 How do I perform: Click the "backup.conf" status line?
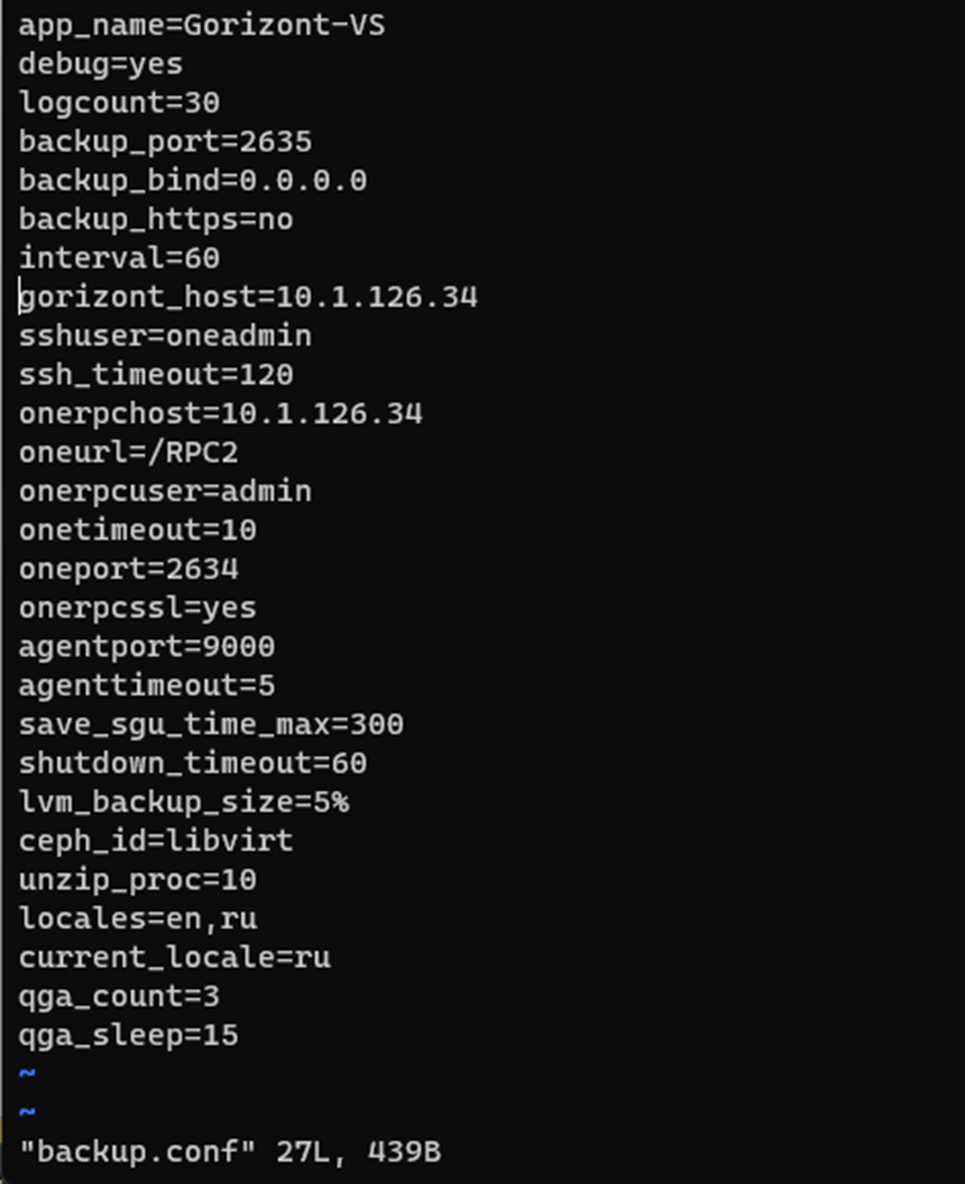point(230,1152)
